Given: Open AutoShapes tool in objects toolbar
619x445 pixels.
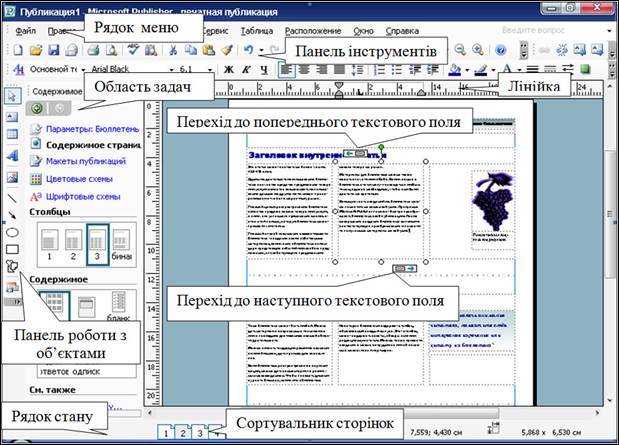Looking at the screenshot, I should pyautogui.click(x=12, y=266).
